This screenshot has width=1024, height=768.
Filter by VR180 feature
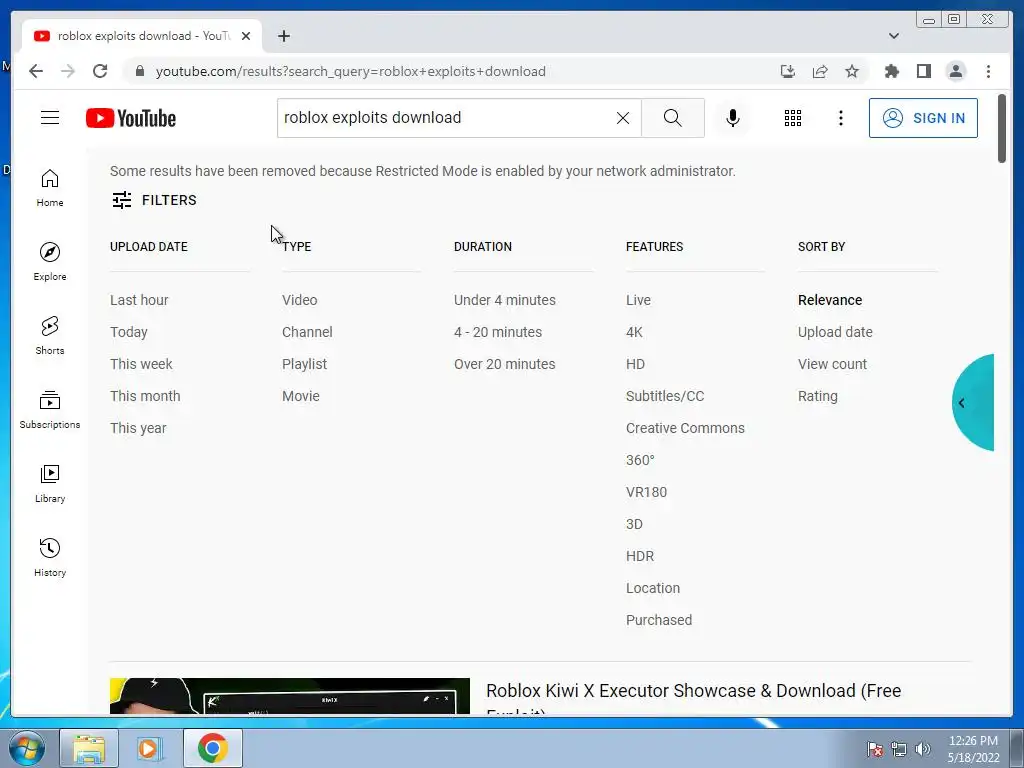coord(646,492)
